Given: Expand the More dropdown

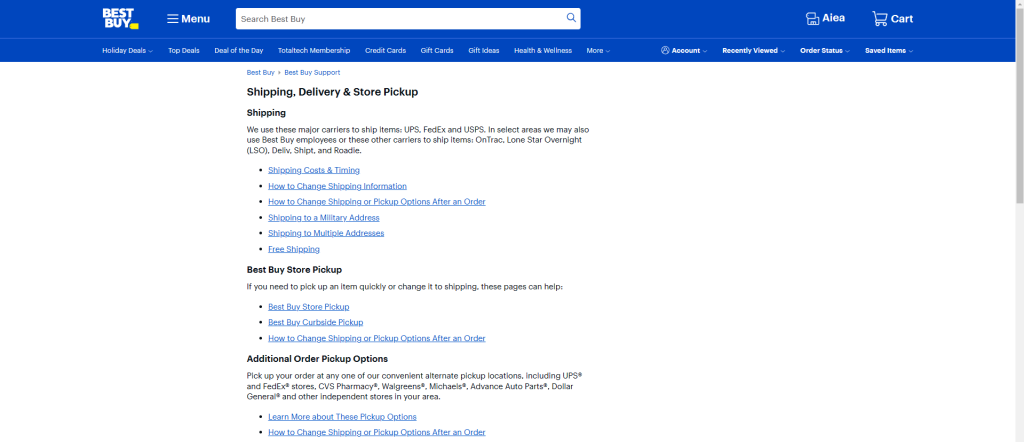Looking at the screenshot, I should (x=598, y=50).
